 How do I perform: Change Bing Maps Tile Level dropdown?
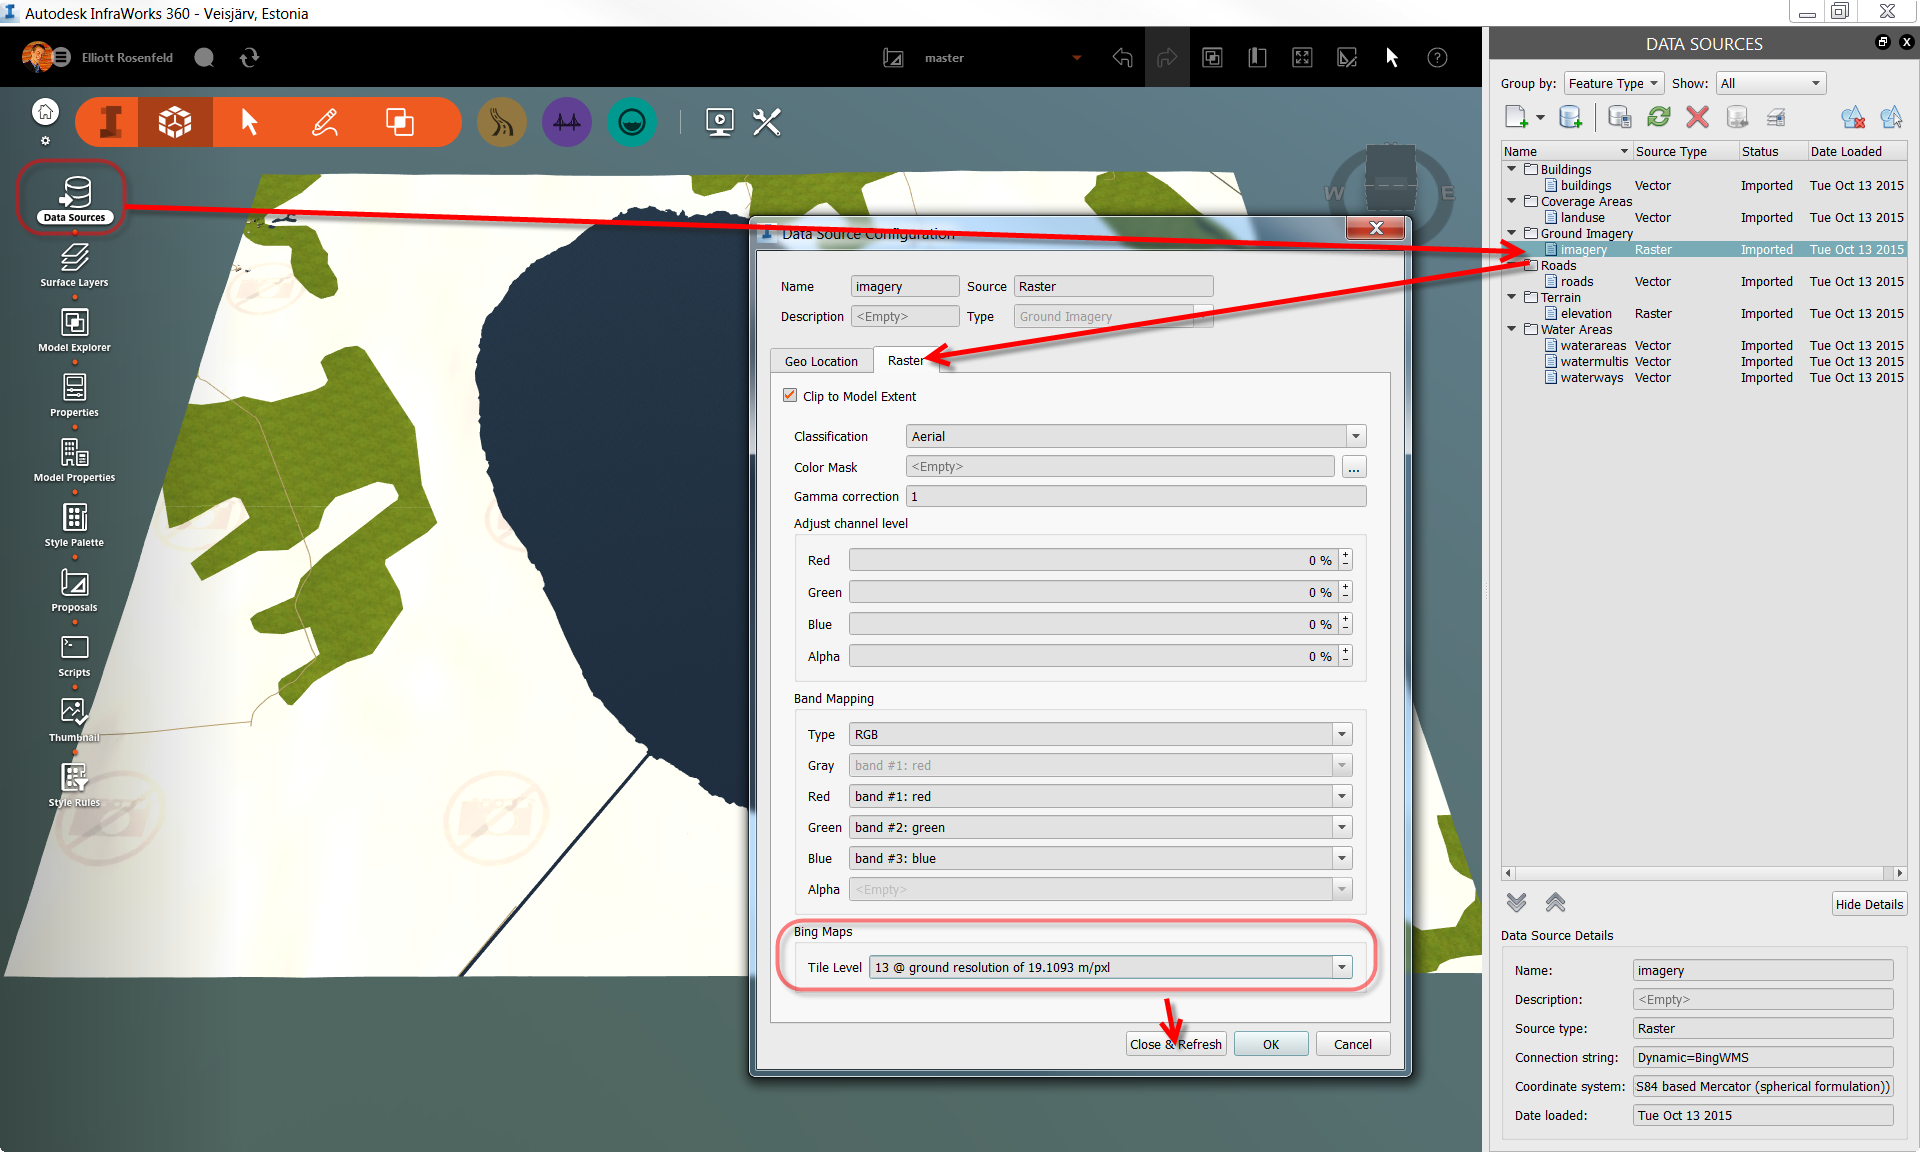[1339, 967]
